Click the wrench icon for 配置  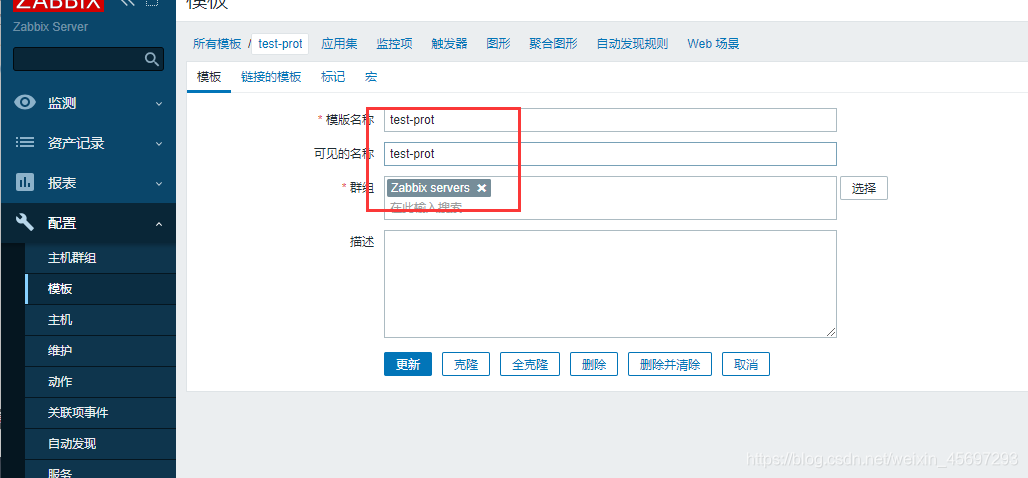(x=25, y=222)
